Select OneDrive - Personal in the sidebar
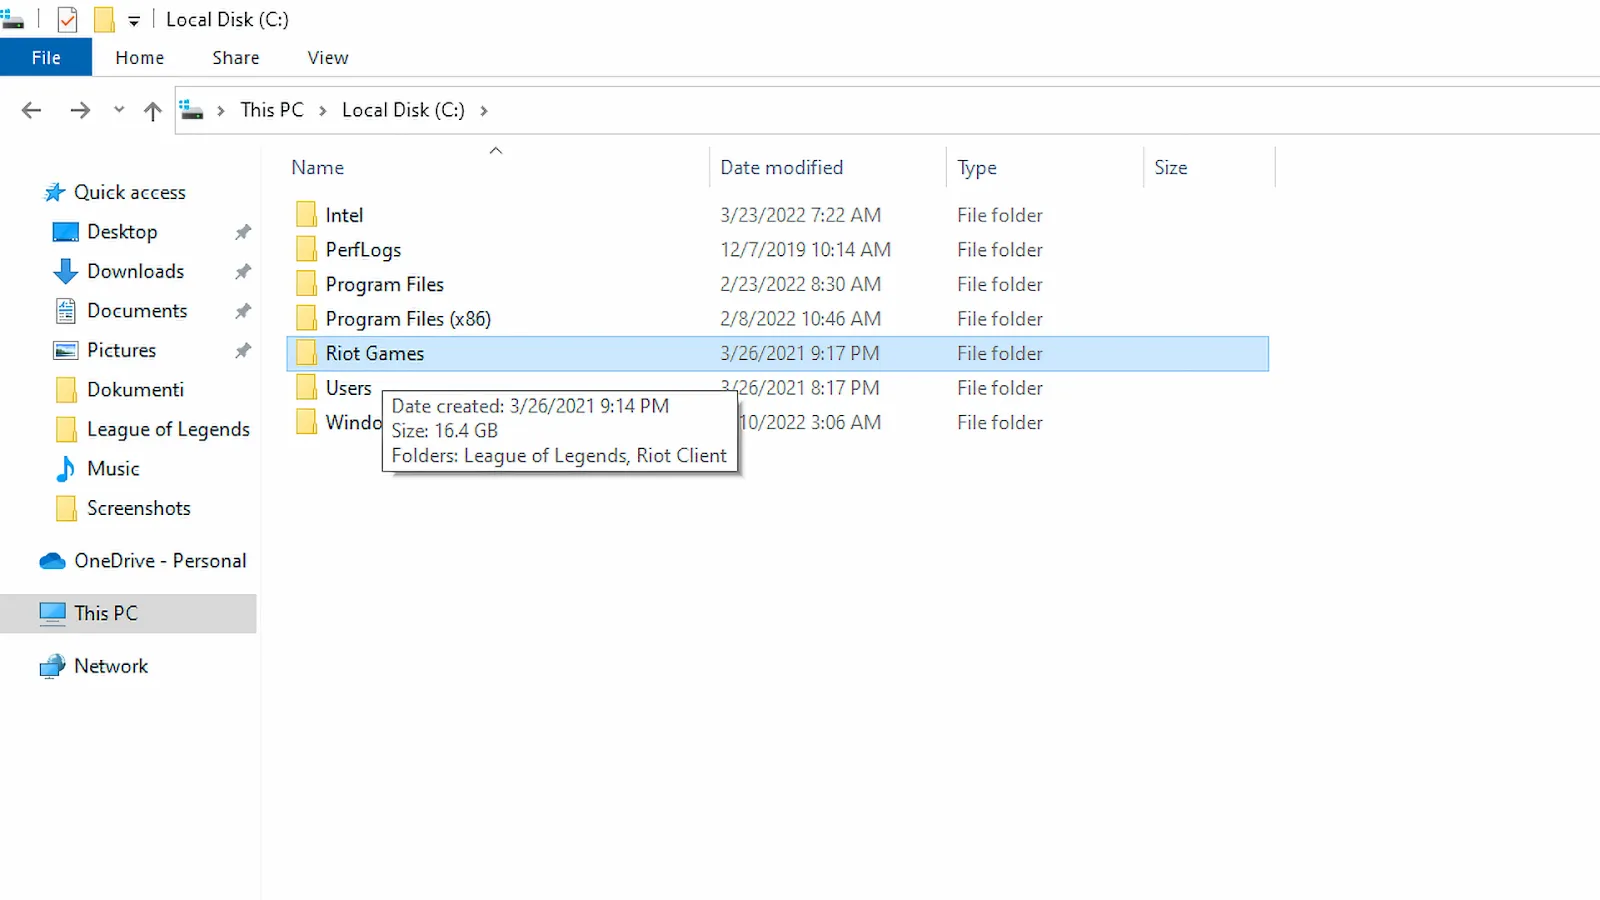The image size is (1600, 900). coord(160,561)
